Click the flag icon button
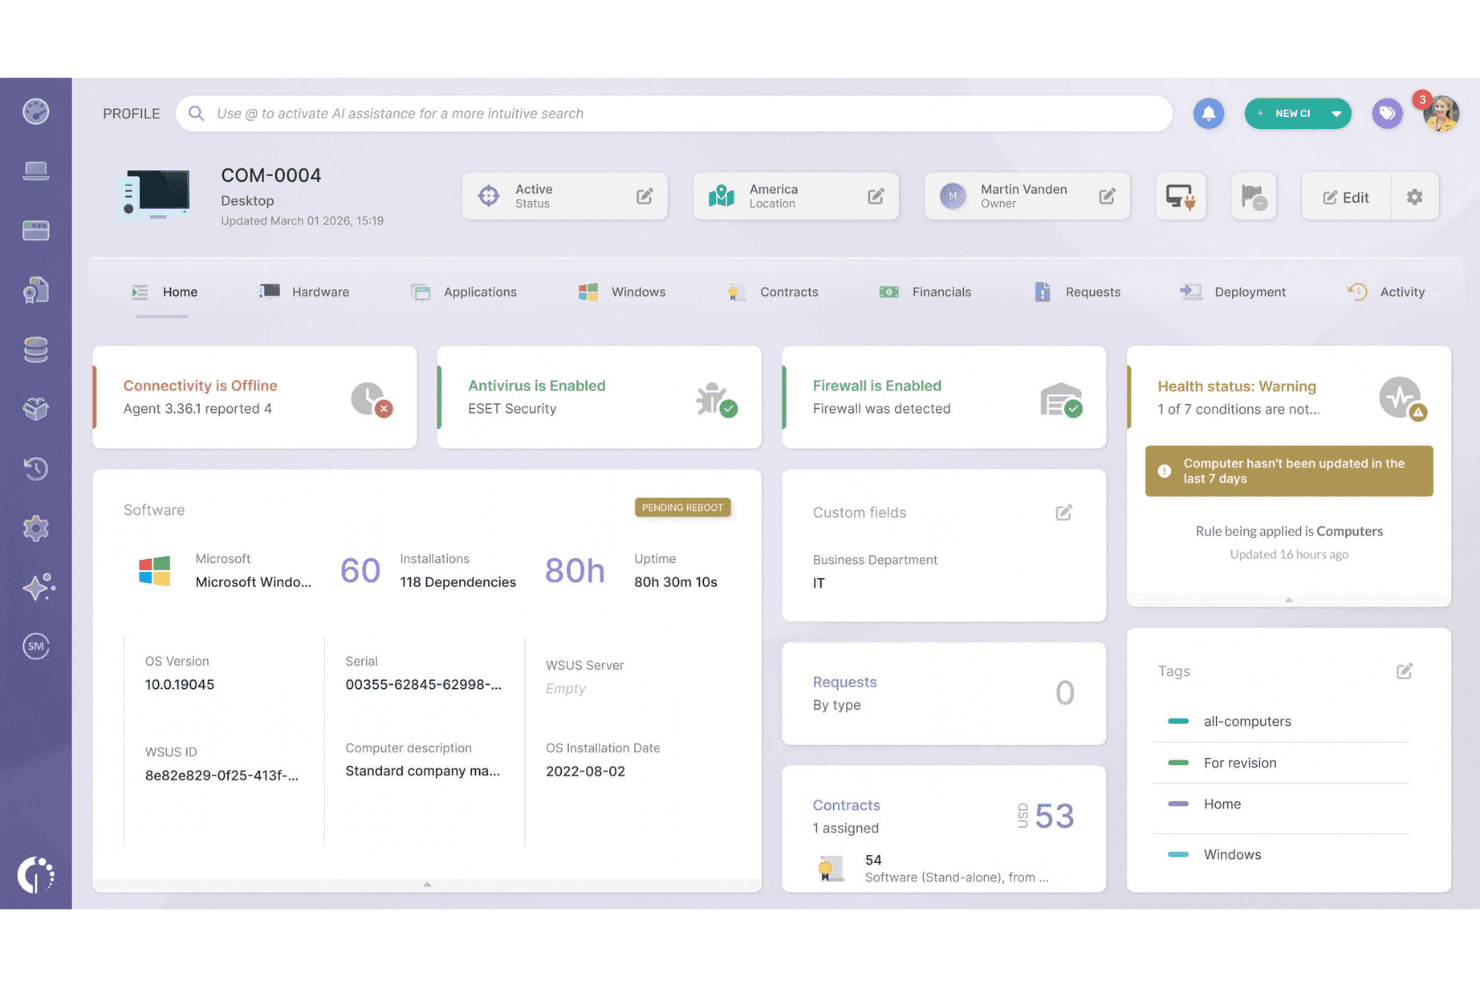The width and height of the screenshot is (1480, 987). pyautogui.click(x=1253, y=196)
